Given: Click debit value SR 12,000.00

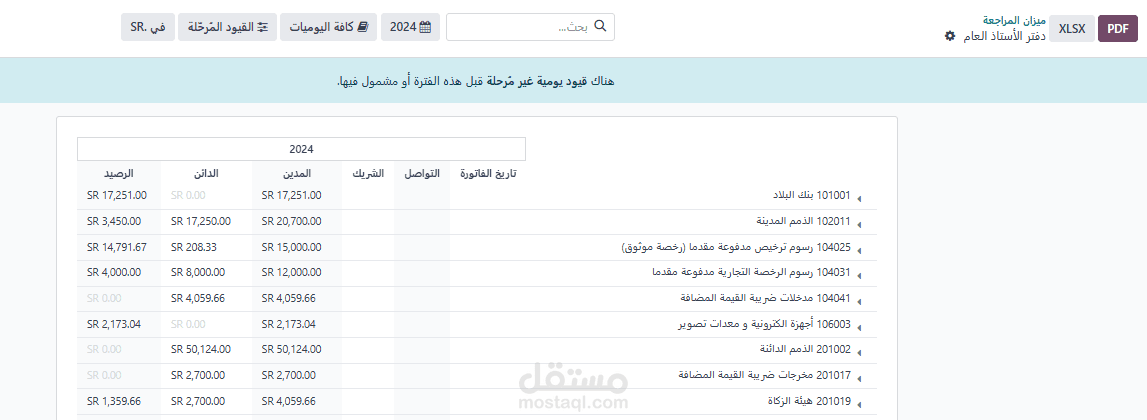Looking at the screenshot, I should click(x=291, y=272).
